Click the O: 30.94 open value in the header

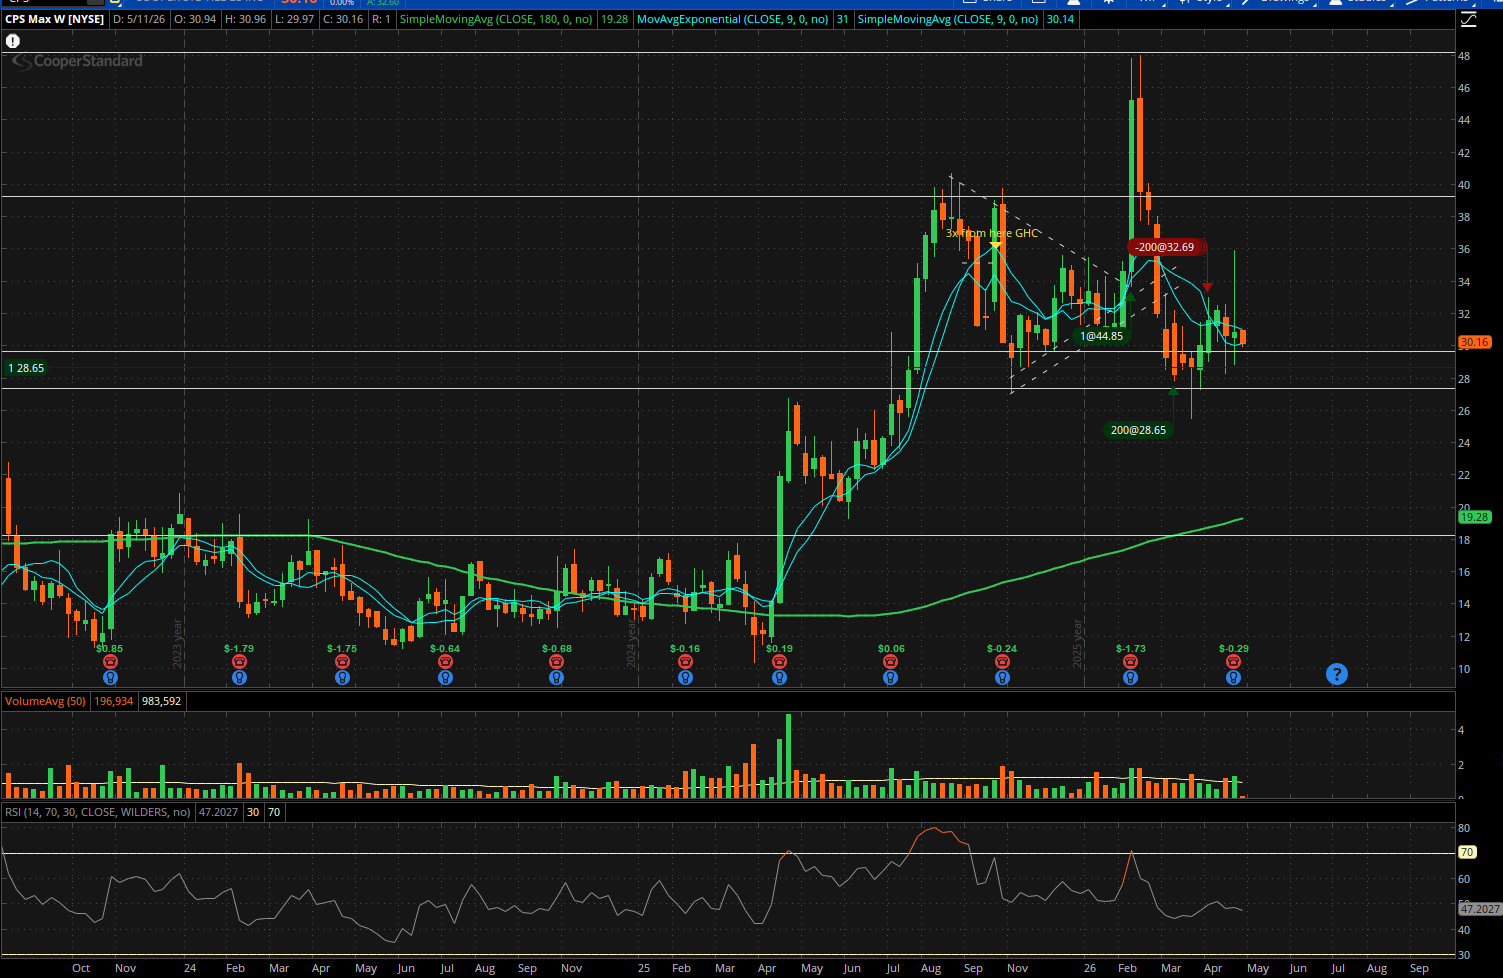pos(194,19)
